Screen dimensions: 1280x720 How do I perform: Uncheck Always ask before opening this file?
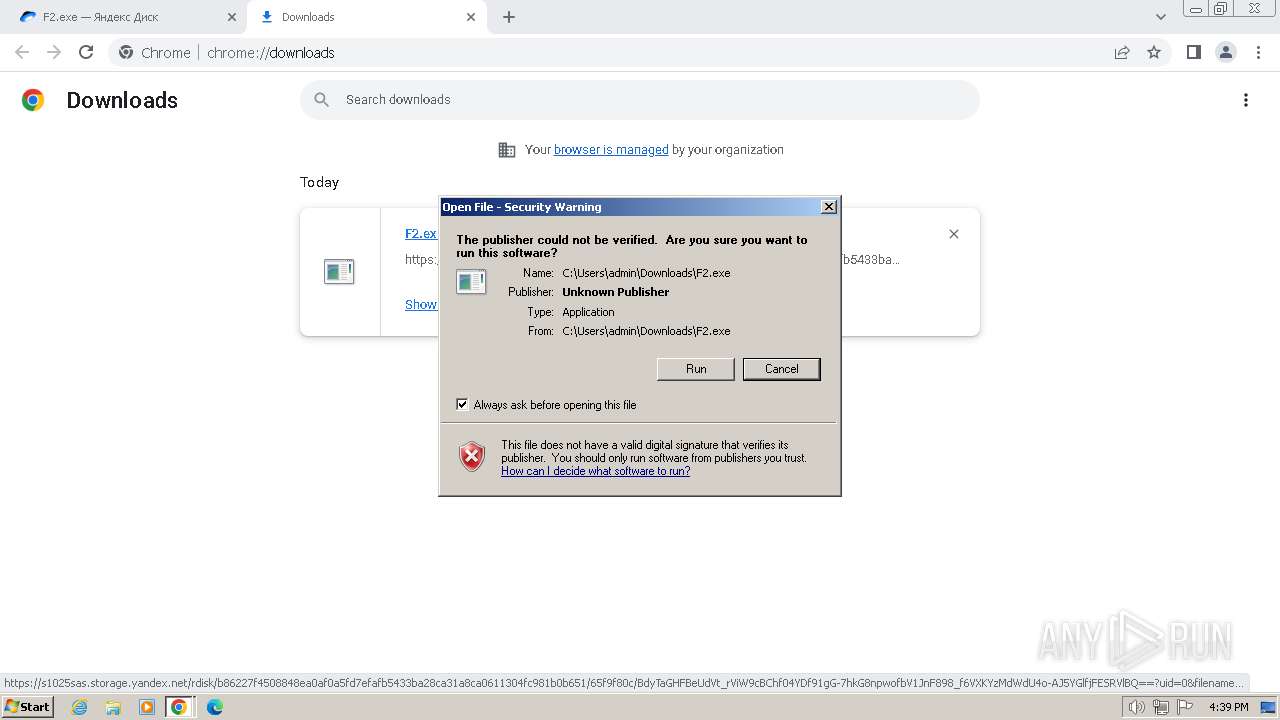tap(462, 404)
